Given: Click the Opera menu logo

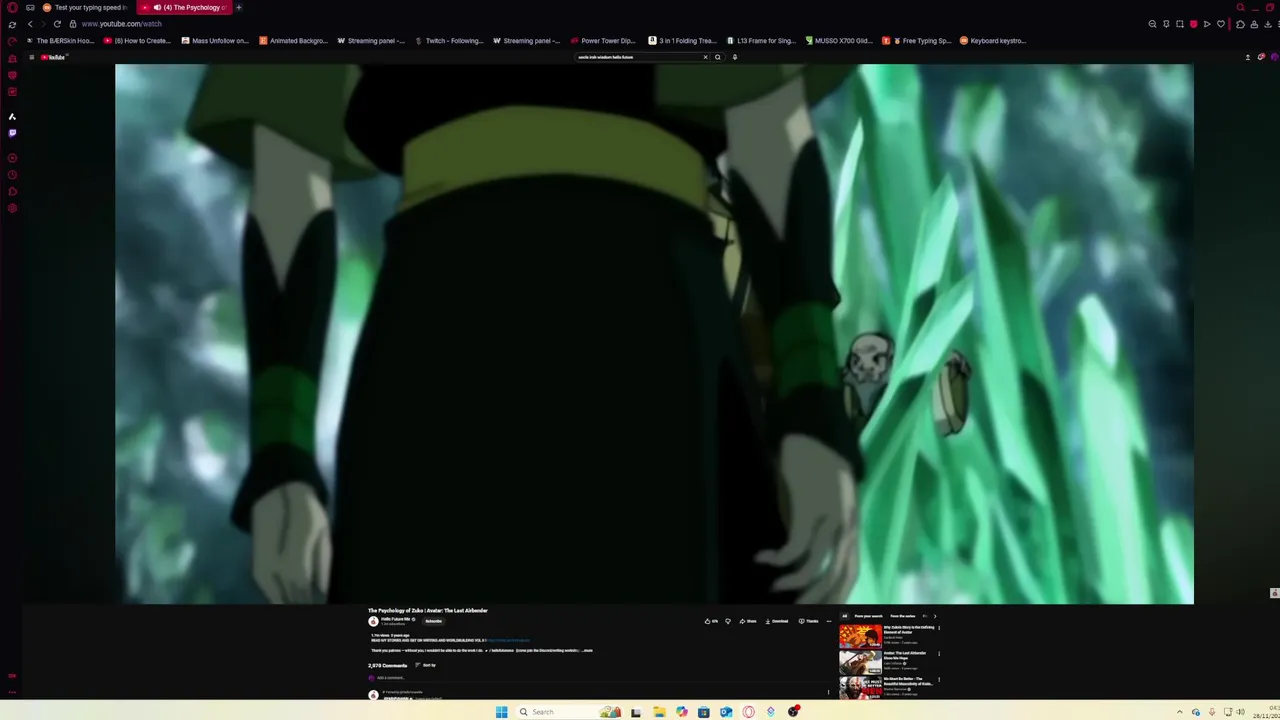Looking at the screenshot, I should click(x=12, y=7).
